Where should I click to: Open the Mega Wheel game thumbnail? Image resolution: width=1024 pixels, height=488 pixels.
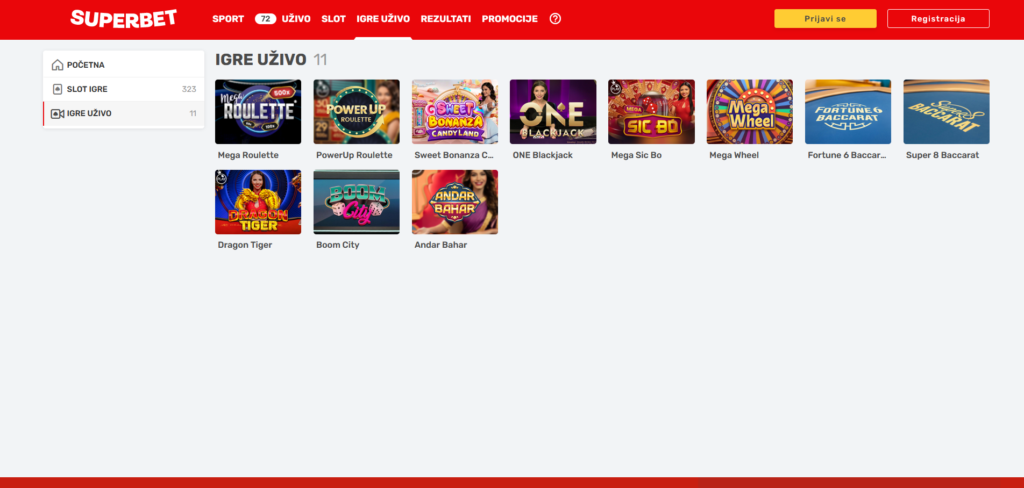point(750,112)
